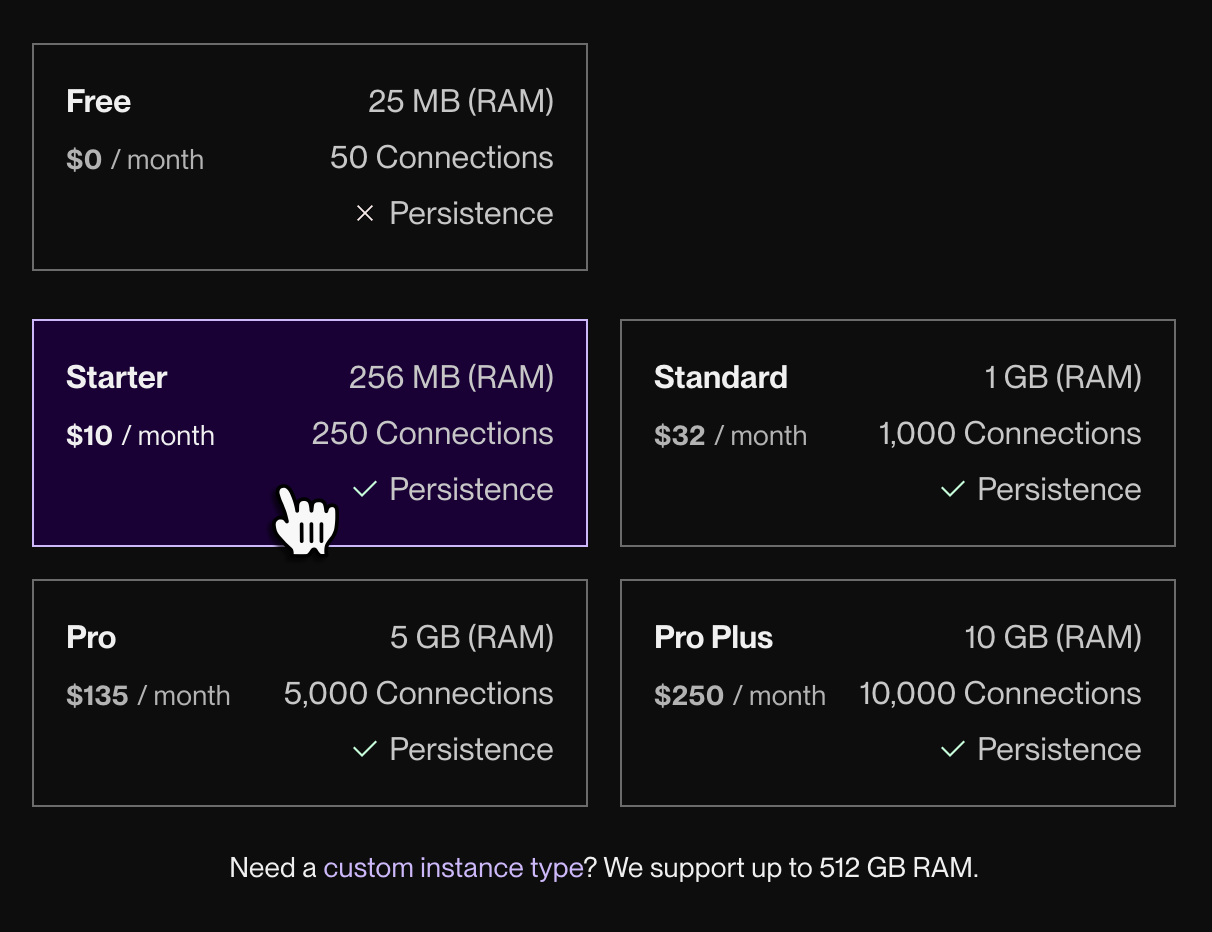This screenshot has width=1212, height=932.
Task: Open the custom instance type link
Action: pyautogui.click(x=453, y=867)
